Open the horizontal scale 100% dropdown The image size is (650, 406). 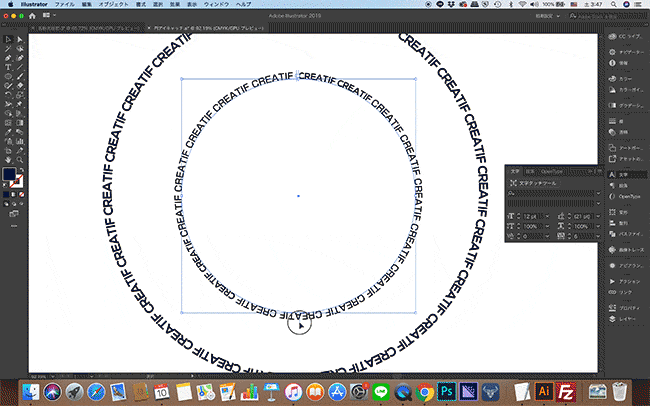[x=598, y=226]
